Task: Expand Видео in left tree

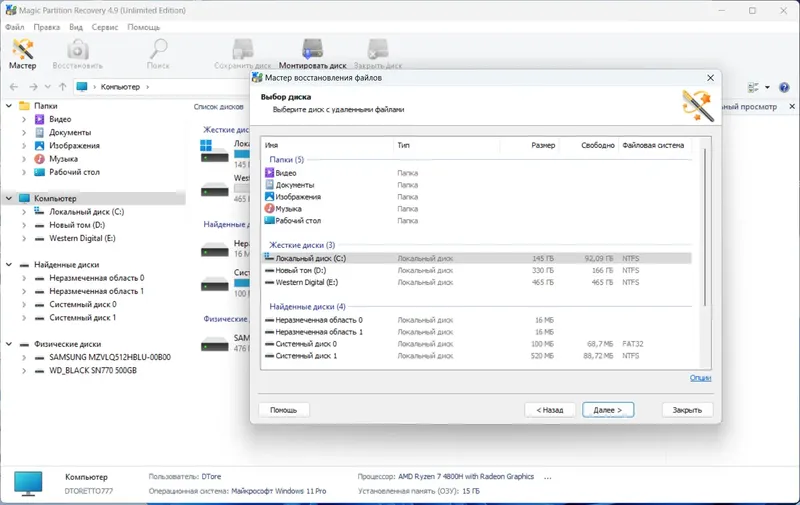Action: tap(23, 119)
